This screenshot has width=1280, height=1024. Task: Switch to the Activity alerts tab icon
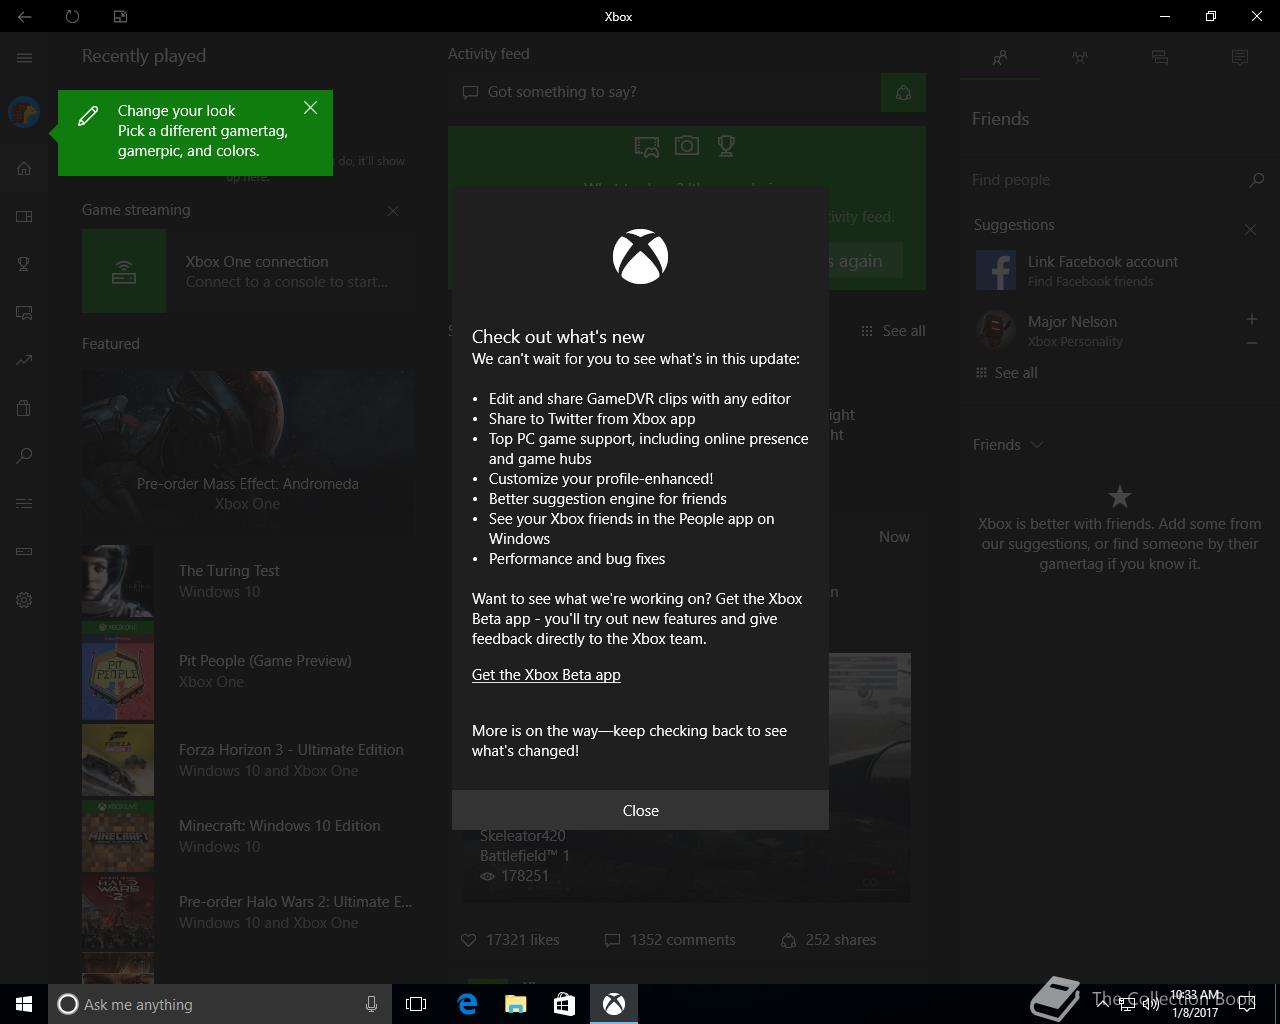tap(1240, 58)
